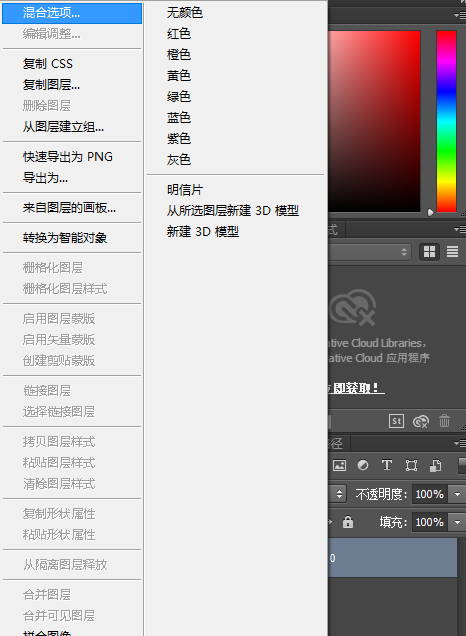Click the 不透明度 100% input field

pyautogui.click(x=429, y=494)
